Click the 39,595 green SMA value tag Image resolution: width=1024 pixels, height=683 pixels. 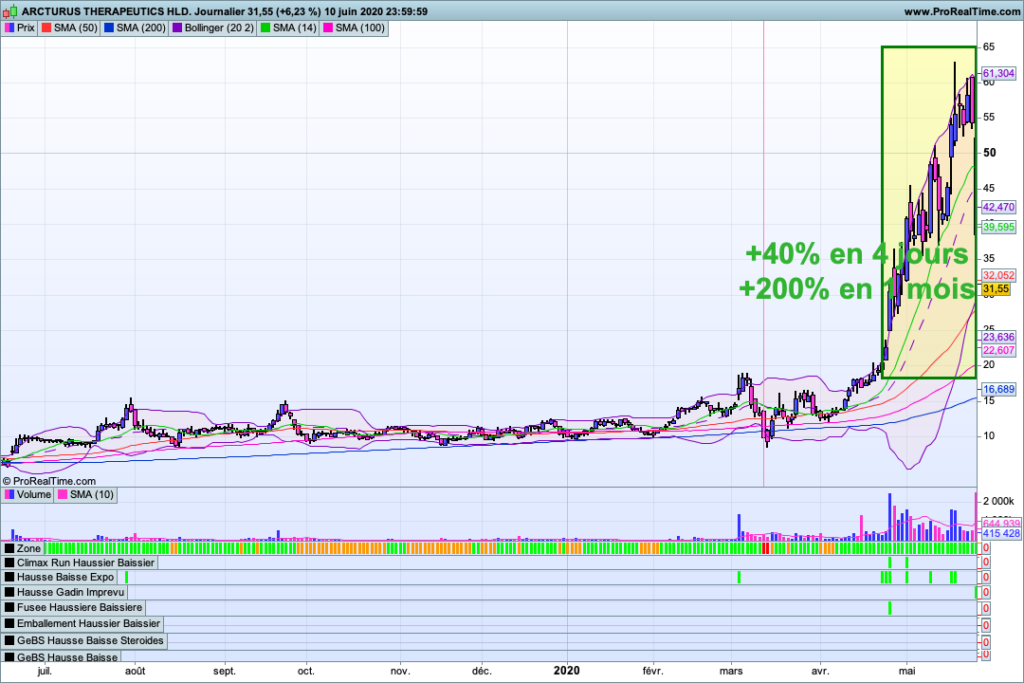coord(999,227)
